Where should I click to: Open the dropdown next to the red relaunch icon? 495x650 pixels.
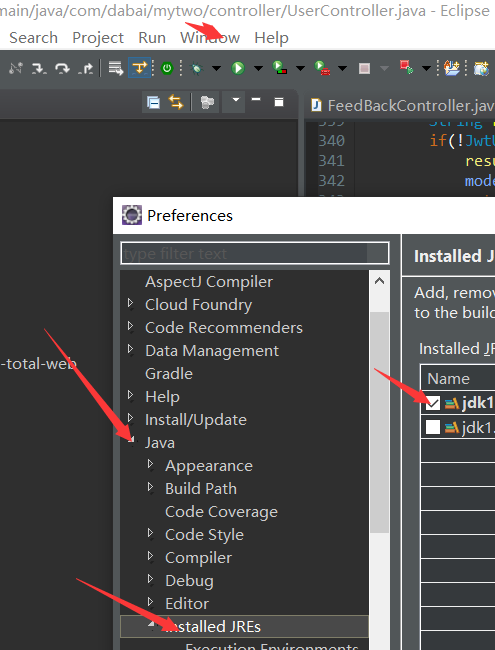tap(426, 68)
